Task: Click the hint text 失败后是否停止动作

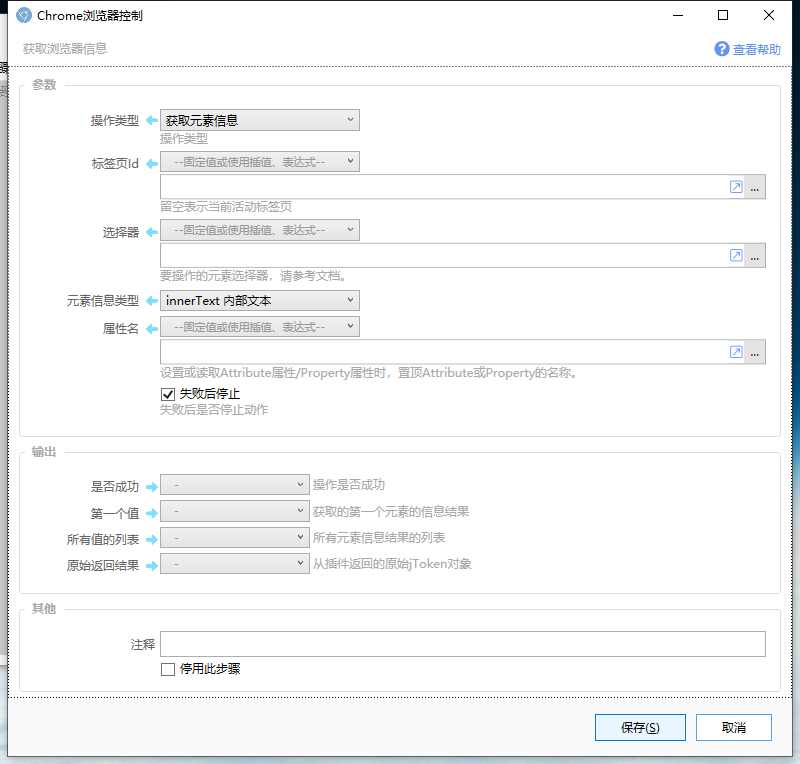Action: click(x=214, y=410)
